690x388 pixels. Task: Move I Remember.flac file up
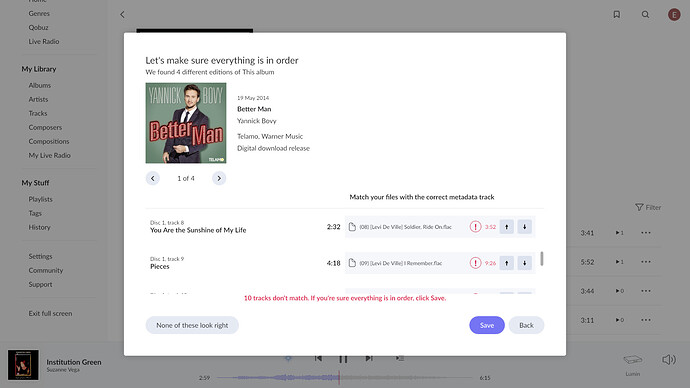pos(506,263)
